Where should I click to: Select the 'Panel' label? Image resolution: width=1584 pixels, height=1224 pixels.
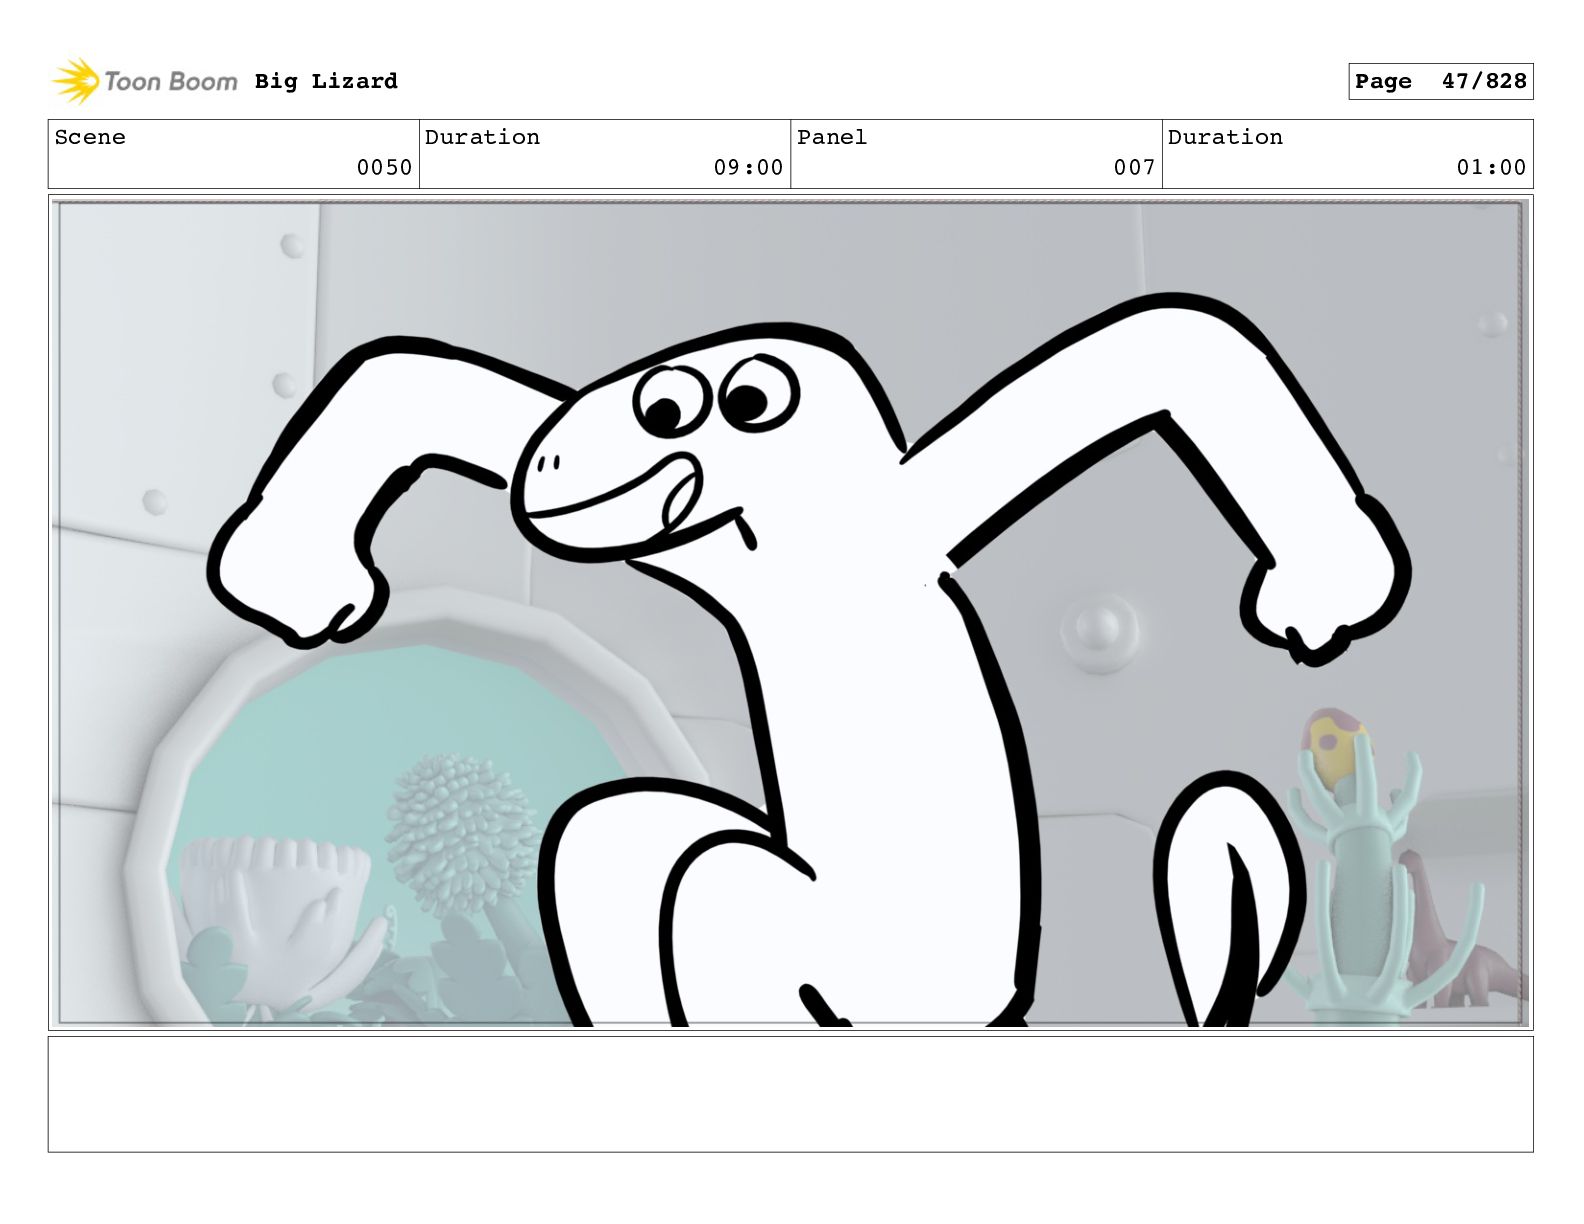pyautogui.click(x=832, y=137)
